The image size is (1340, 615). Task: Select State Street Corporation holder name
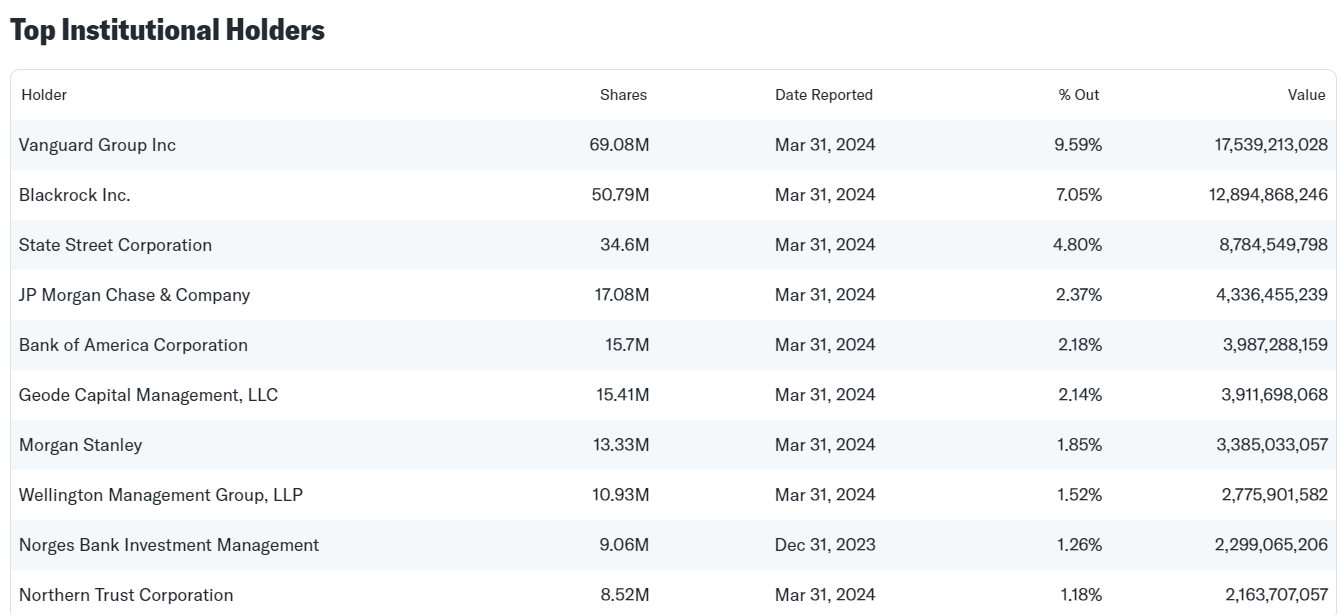[x=115, y=245]
